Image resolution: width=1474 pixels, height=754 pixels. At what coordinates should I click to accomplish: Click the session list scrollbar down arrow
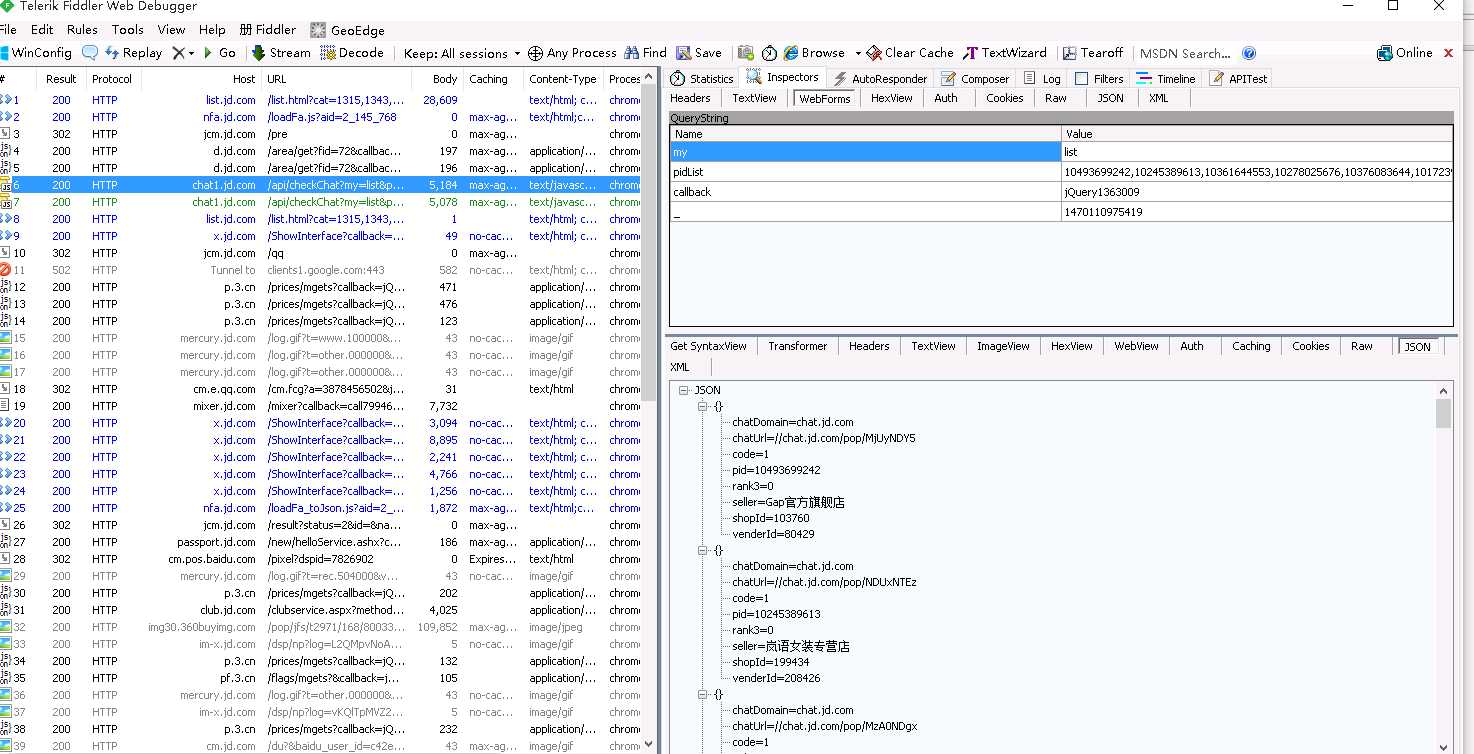[x=650, y=745]
